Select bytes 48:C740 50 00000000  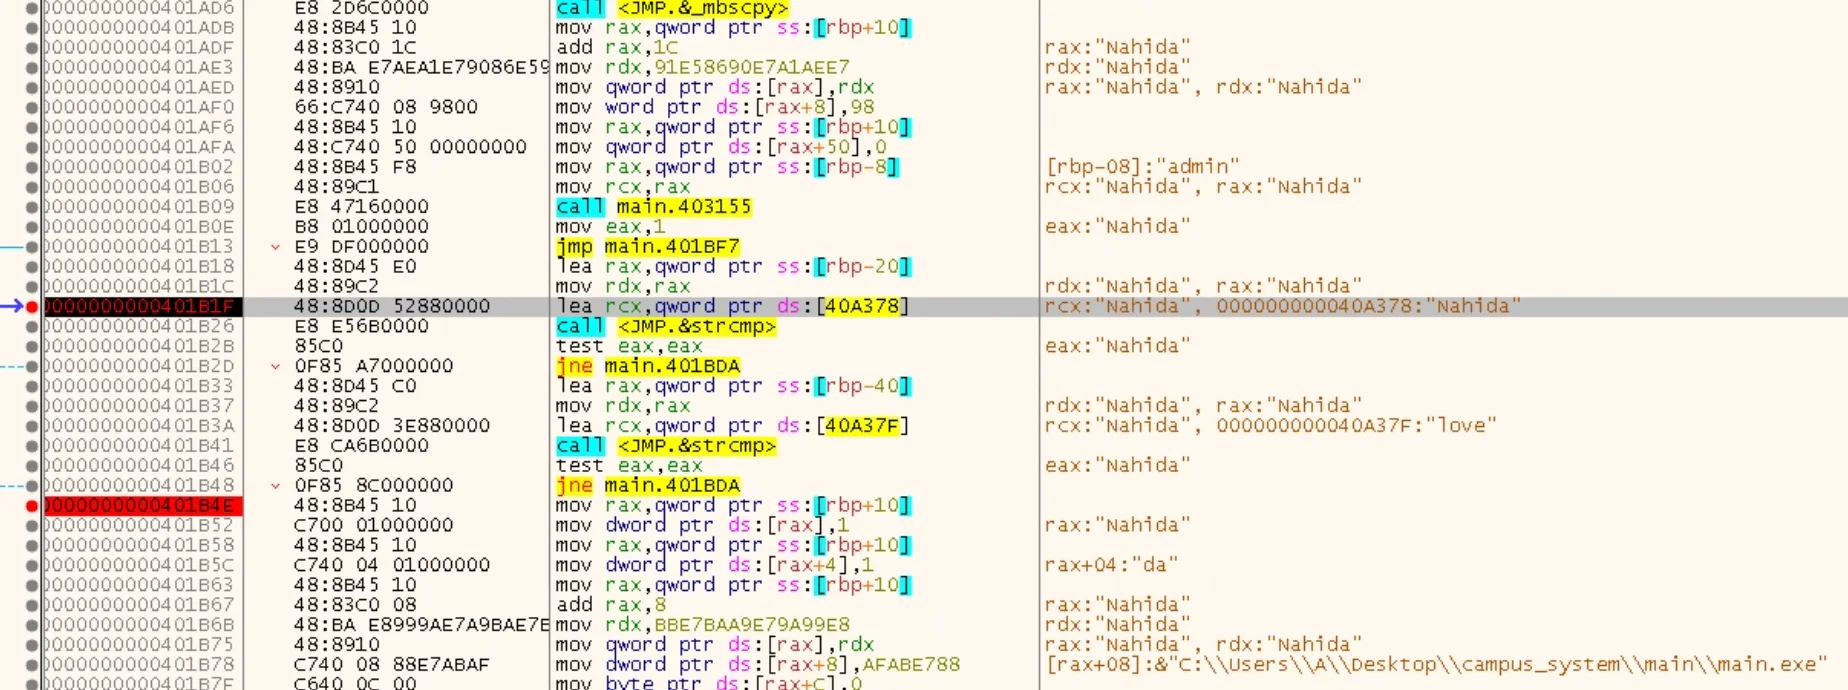point(410,147)
